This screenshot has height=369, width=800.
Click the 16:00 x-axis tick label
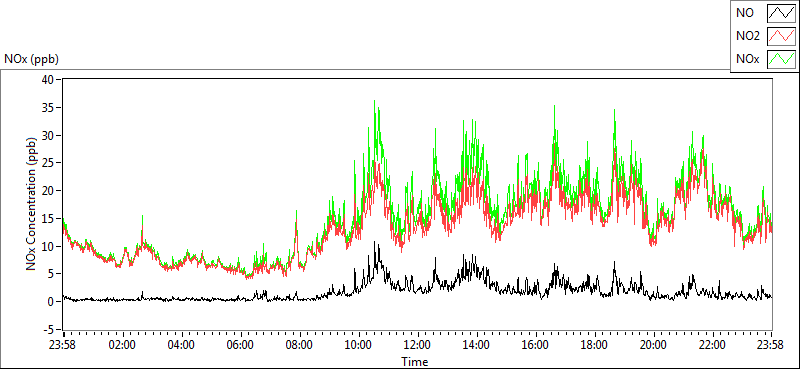click(536, 345)
